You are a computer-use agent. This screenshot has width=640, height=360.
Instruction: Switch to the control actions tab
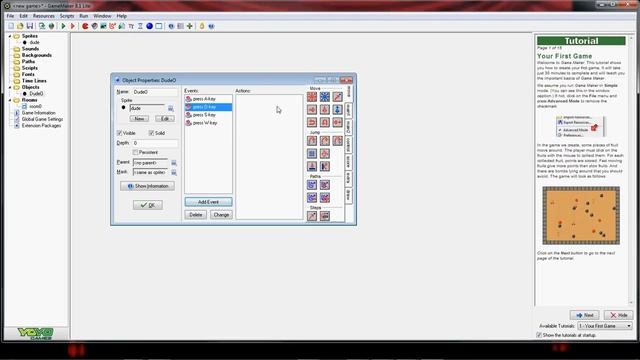pyautogui.click(x=349, y=144)
